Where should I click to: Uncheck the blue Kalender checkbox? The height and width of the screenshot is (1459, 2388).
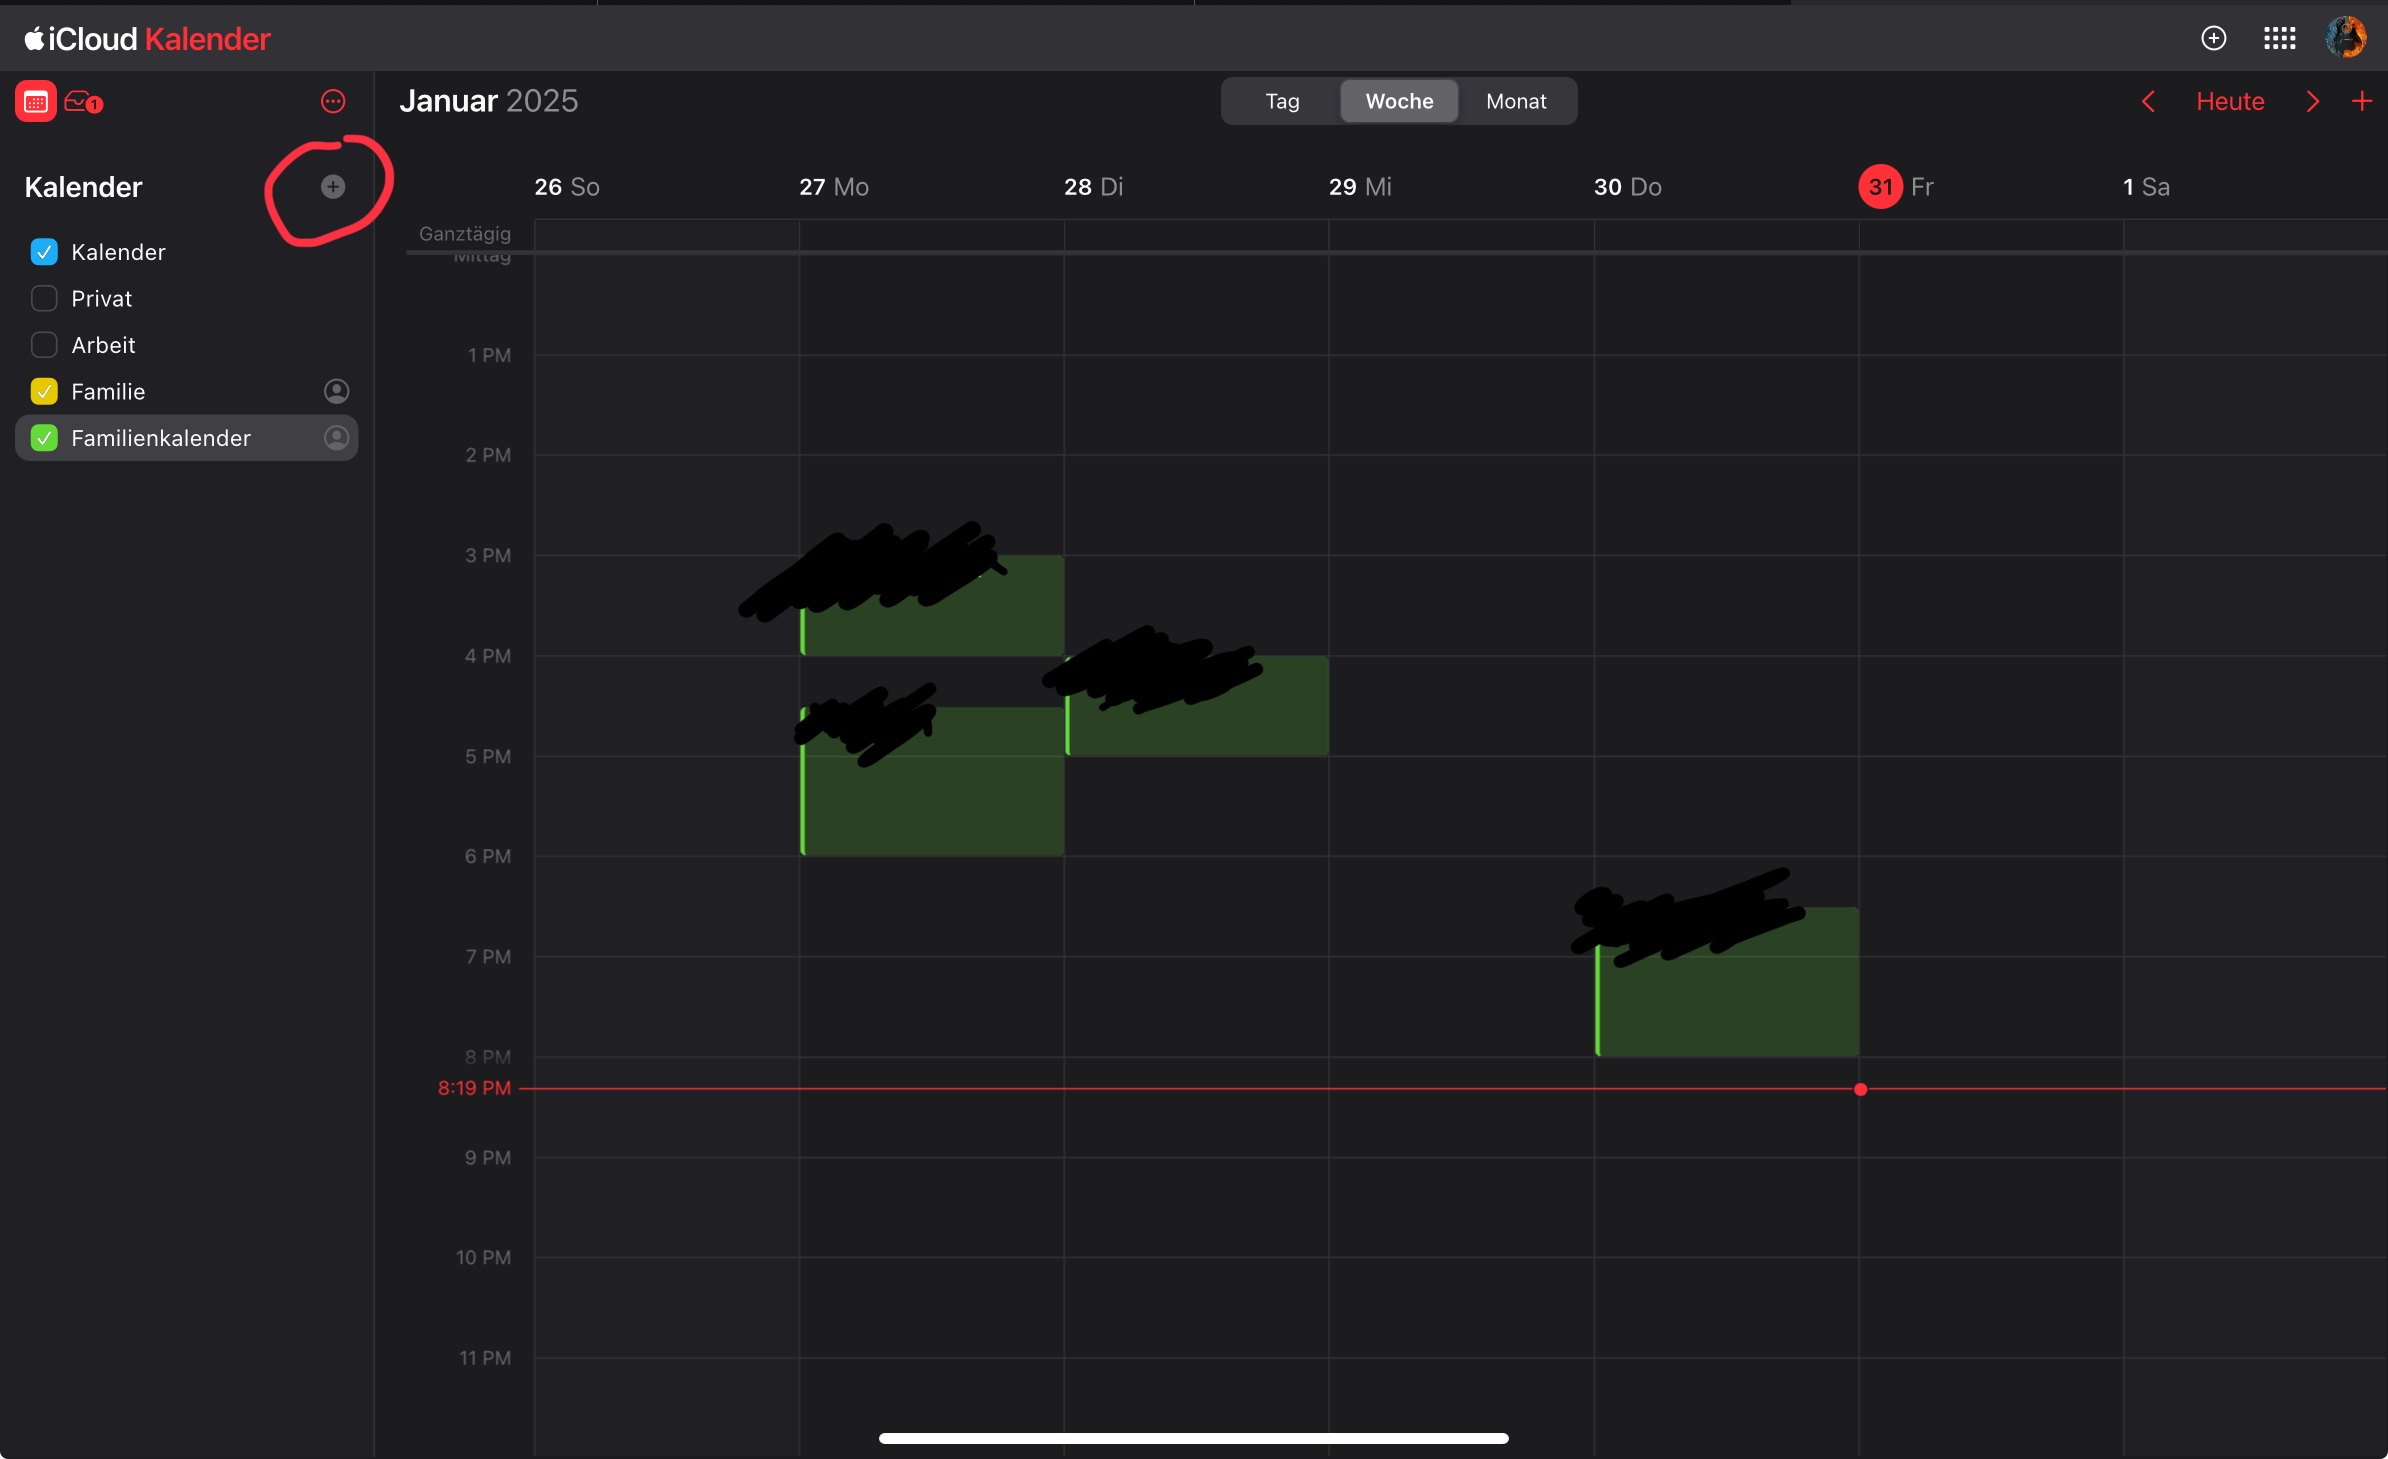pyautogui.click(x=44, y=252)
